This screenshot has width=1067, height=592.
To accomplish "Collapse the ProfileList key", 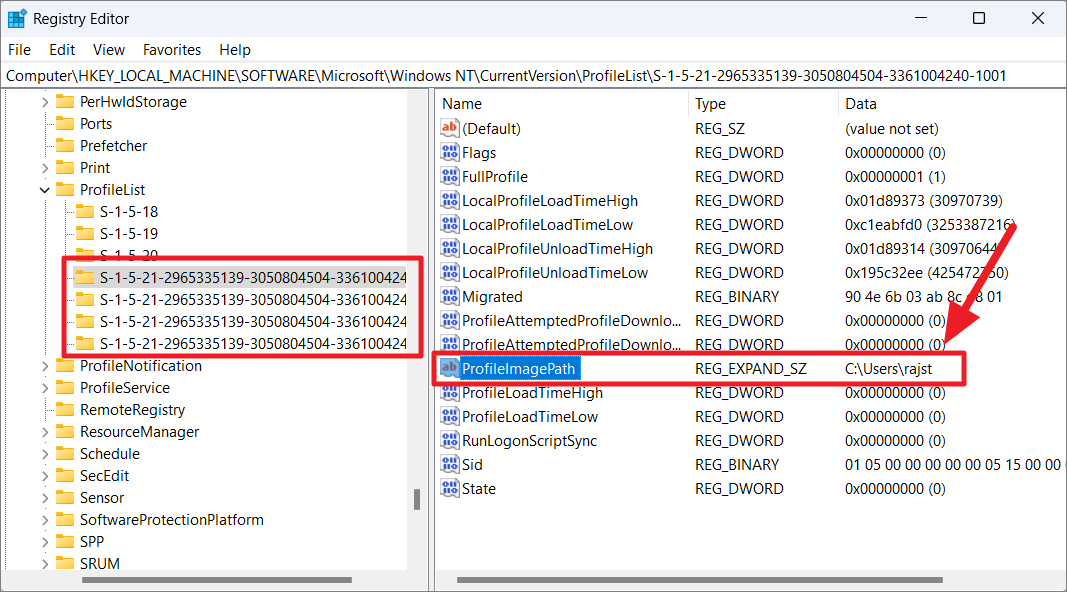I will pos(44,189).
